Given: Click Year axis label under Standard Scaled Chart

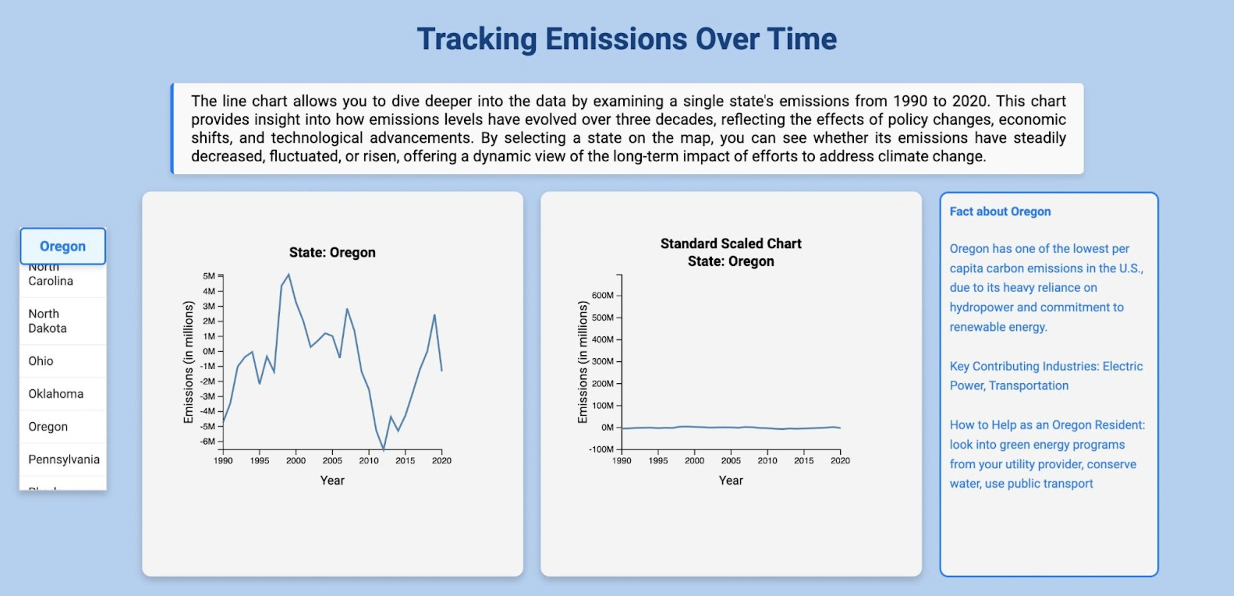Looking at the screenshot, I should coord(730,481).
